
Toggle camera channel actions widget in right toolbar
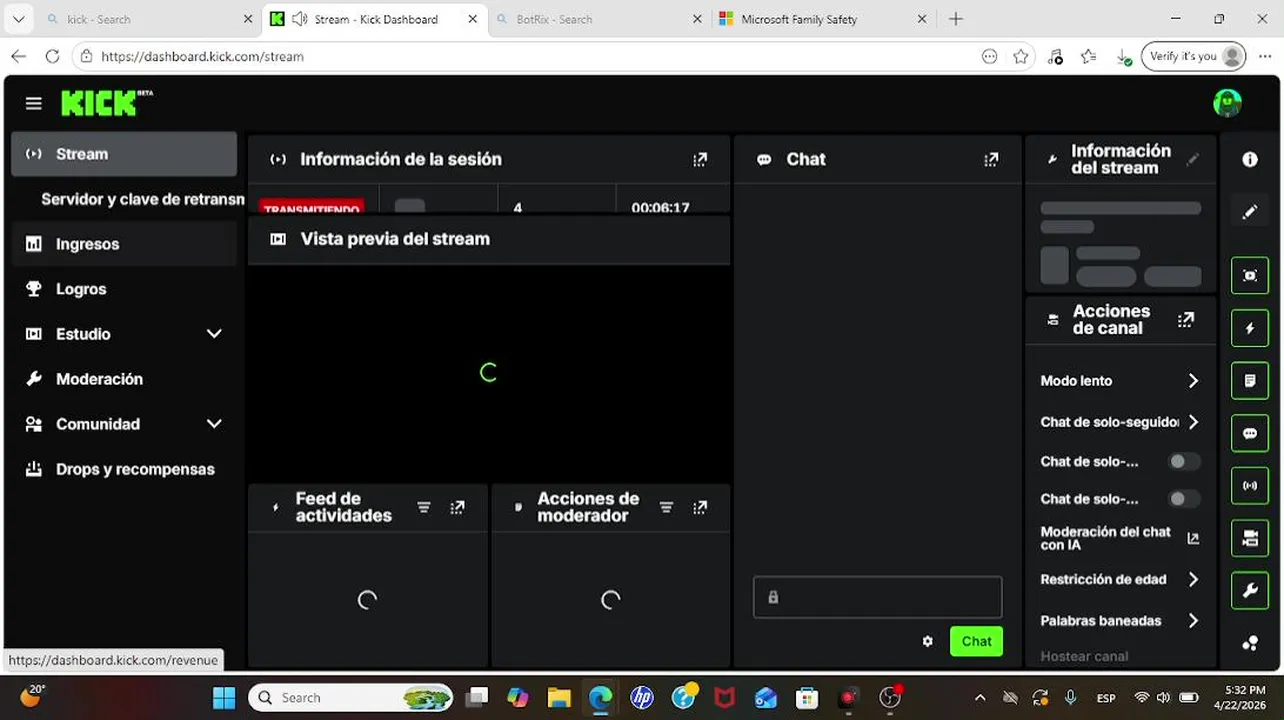1250,538
